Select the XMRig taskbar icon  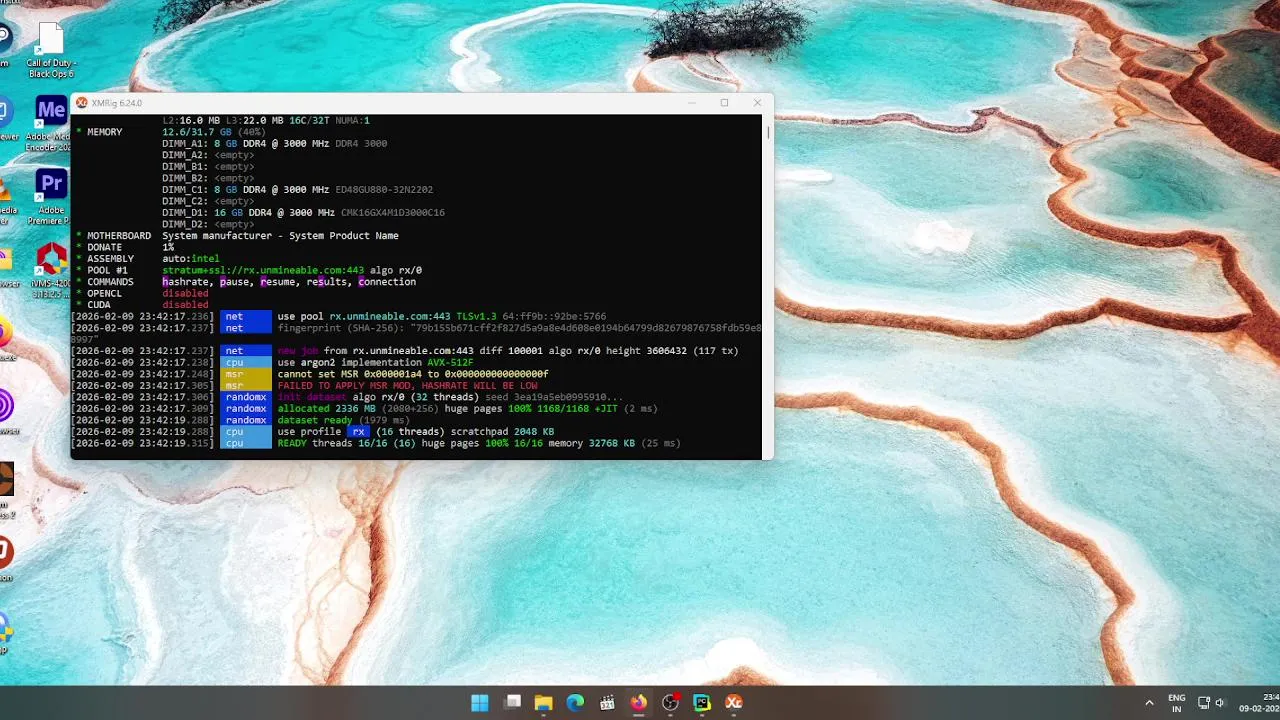pos(734,702)
